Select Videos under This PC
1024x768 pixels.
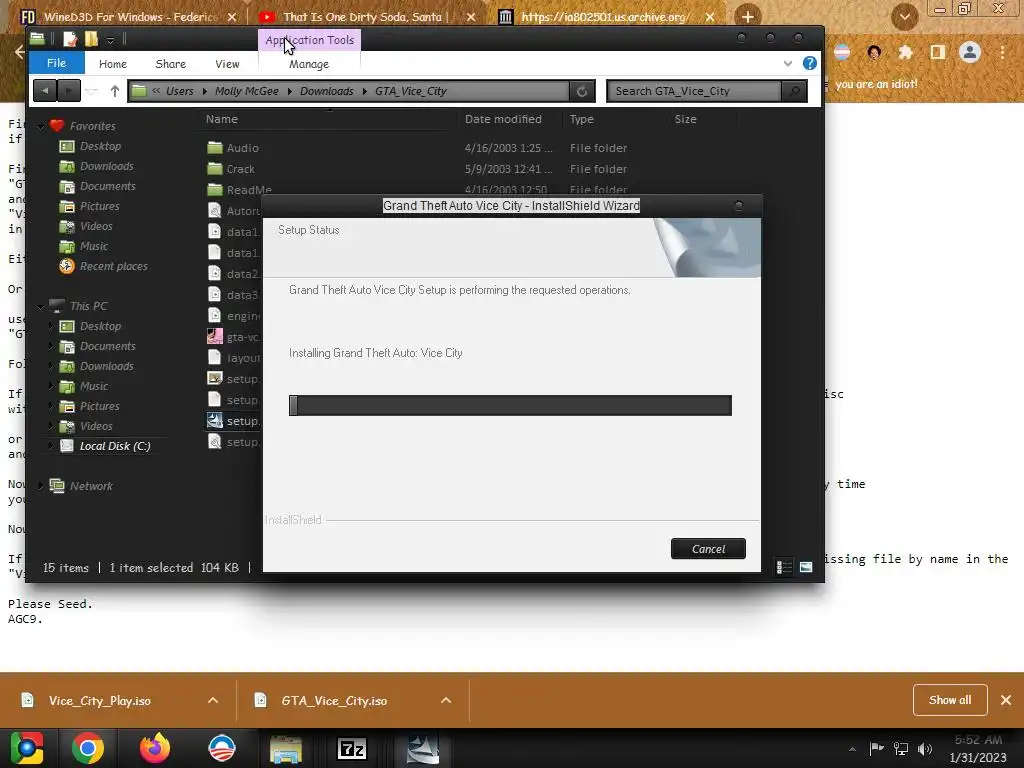tap(96, 426)
